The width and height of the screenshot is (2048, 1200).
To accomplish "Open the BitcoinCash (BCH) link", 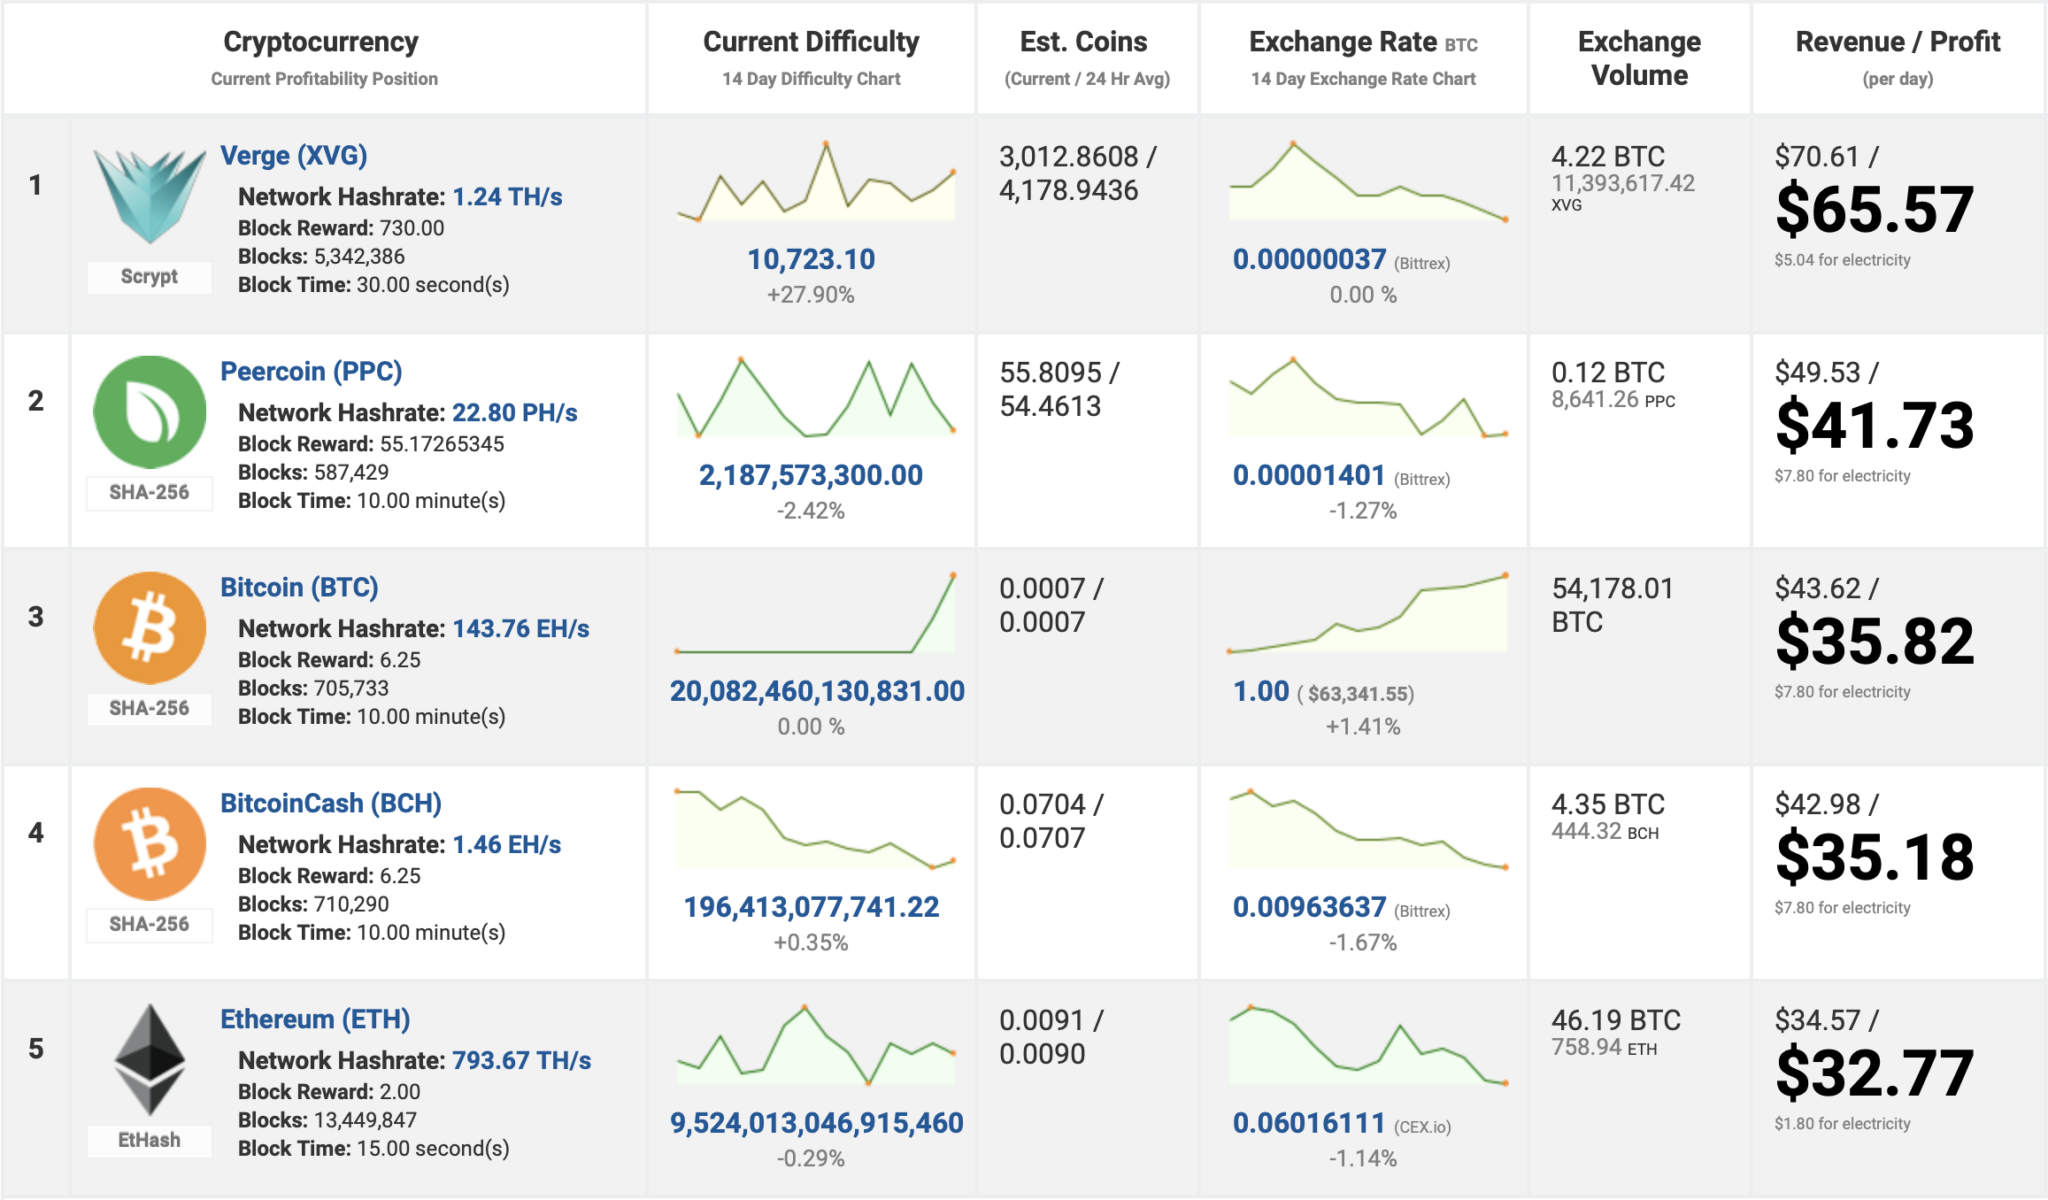I will pyautogui.click(x=331, y=804).
